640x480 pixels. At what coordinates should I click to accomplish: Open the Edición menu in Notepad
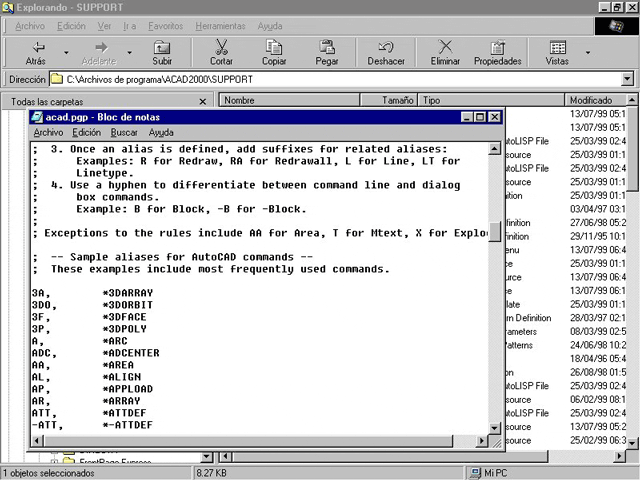pyautogui.click(x=87, y=132)
